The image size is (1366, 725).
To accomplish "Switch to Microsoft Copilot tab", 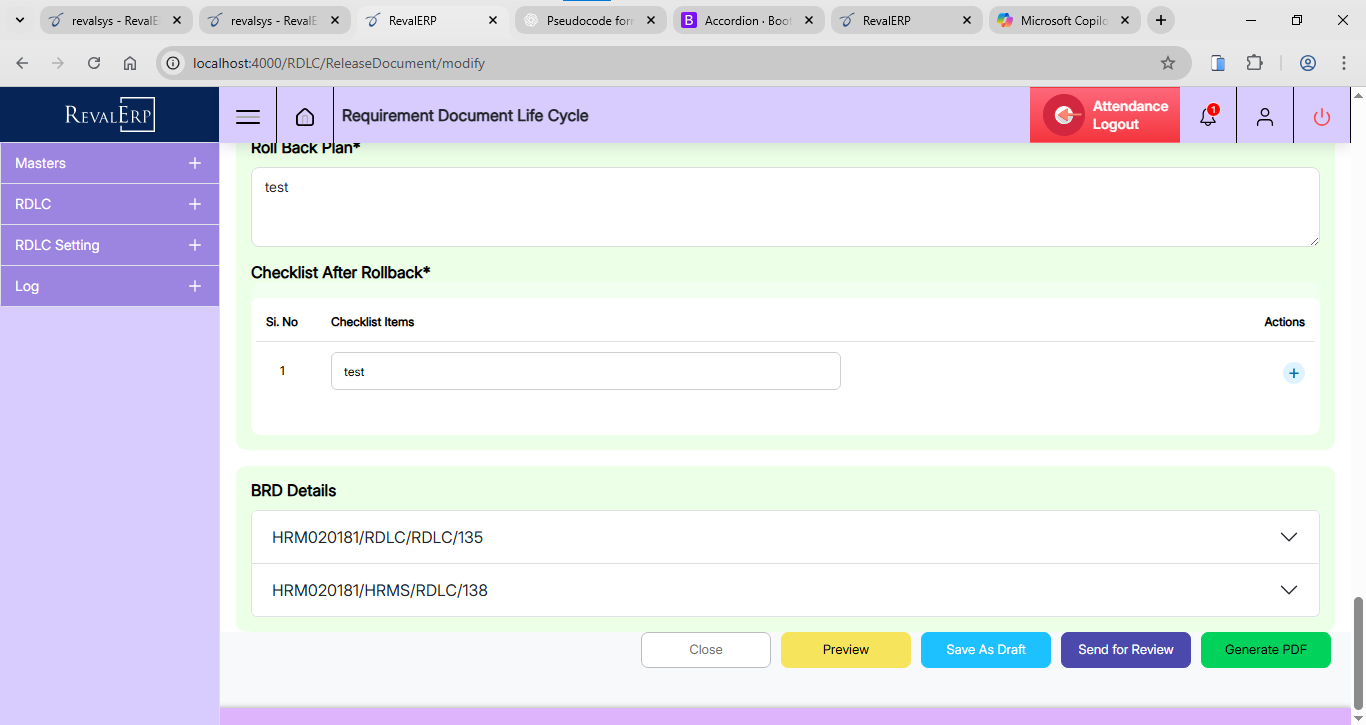I will [1062, 20].
